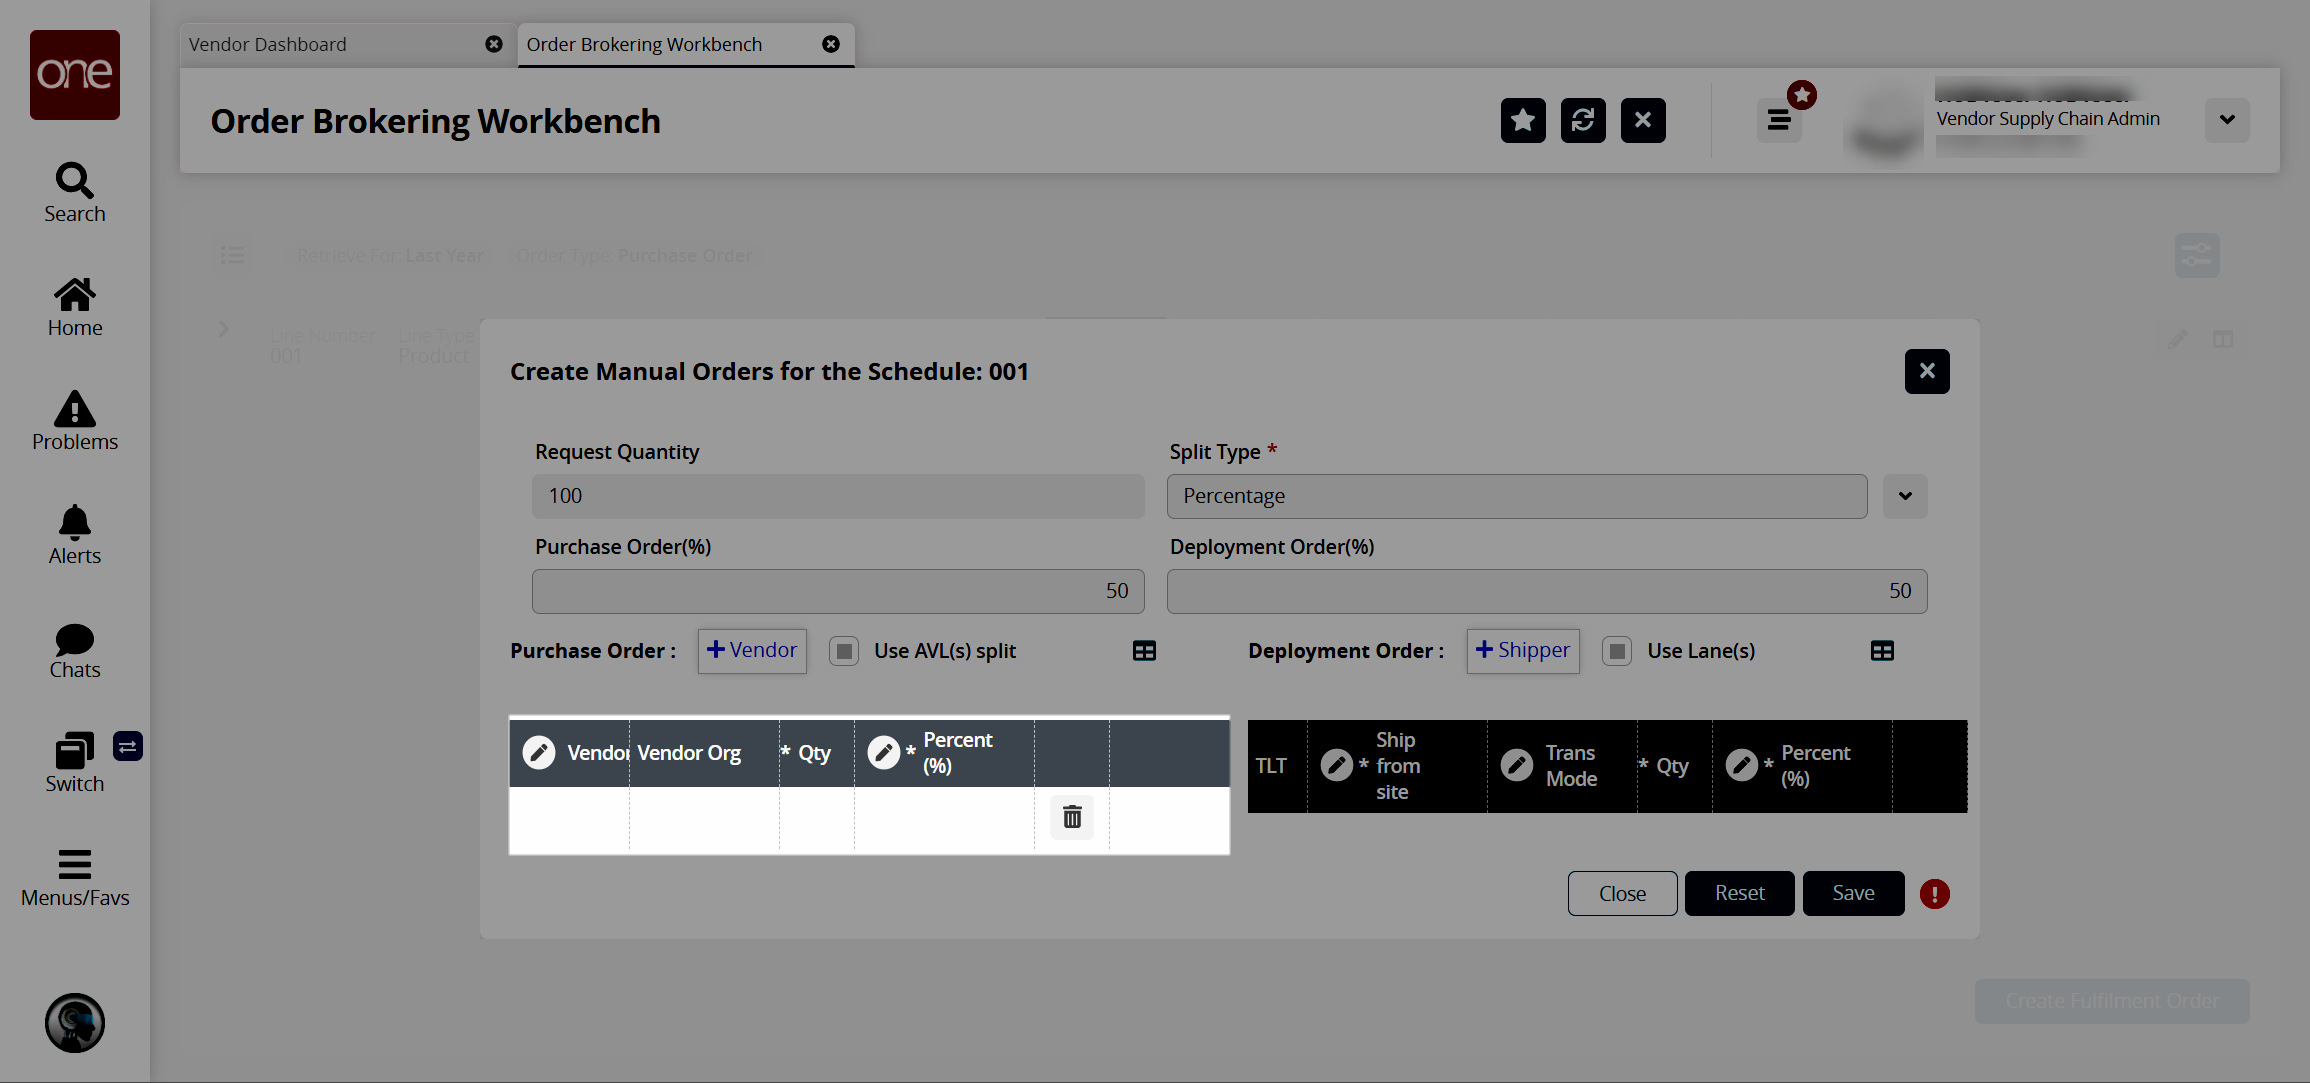Click the Reset button
Screen dimensions: 2310x1083
point(1739,893)
